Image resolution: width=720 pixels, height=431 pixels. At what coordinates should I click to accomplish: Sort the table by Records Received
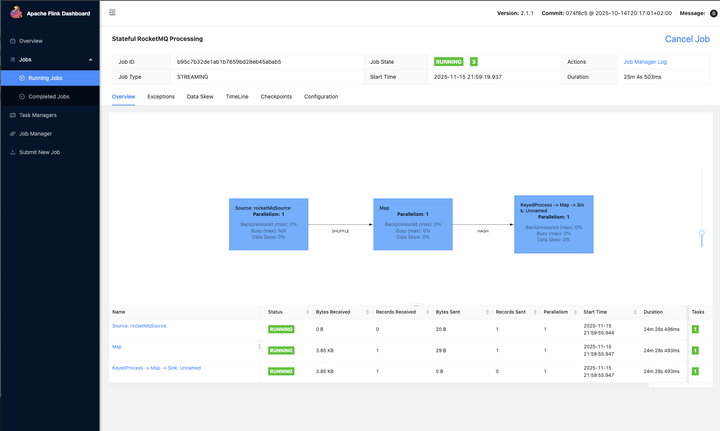pos(428,312)
